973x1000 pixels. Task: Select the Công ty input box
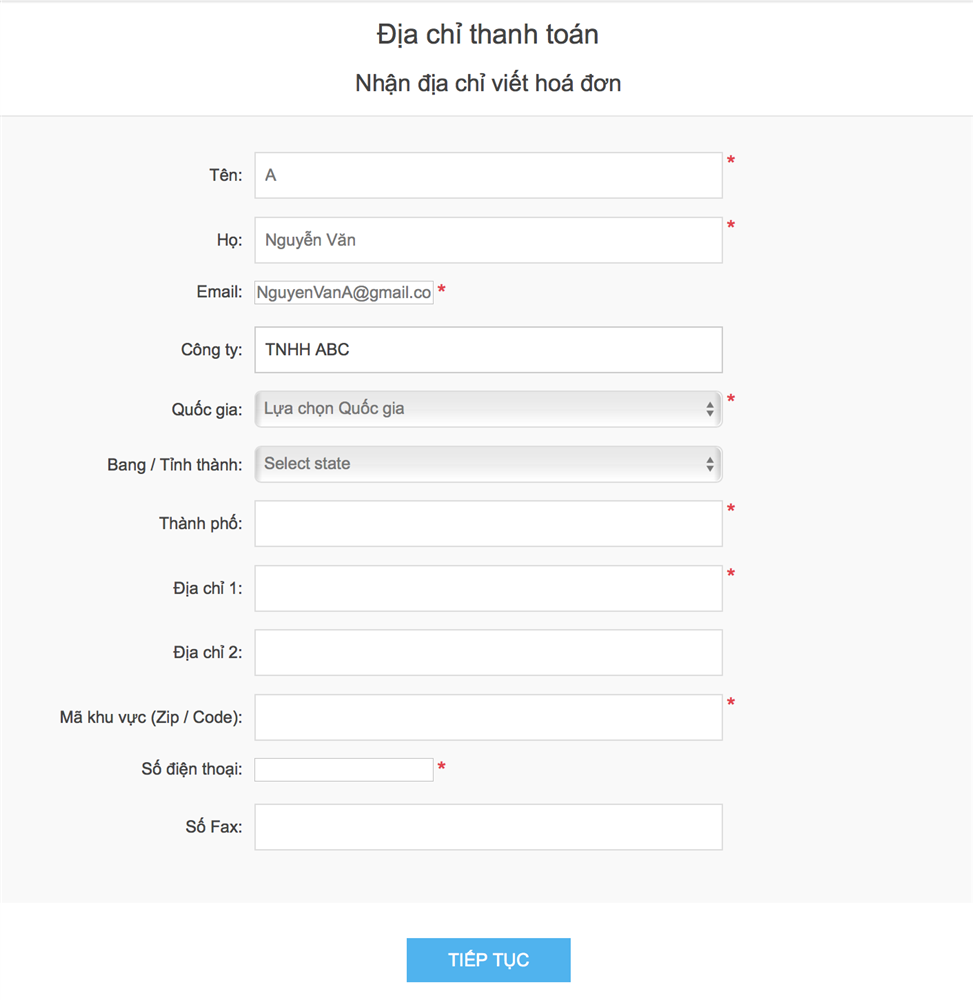[488, 350]
